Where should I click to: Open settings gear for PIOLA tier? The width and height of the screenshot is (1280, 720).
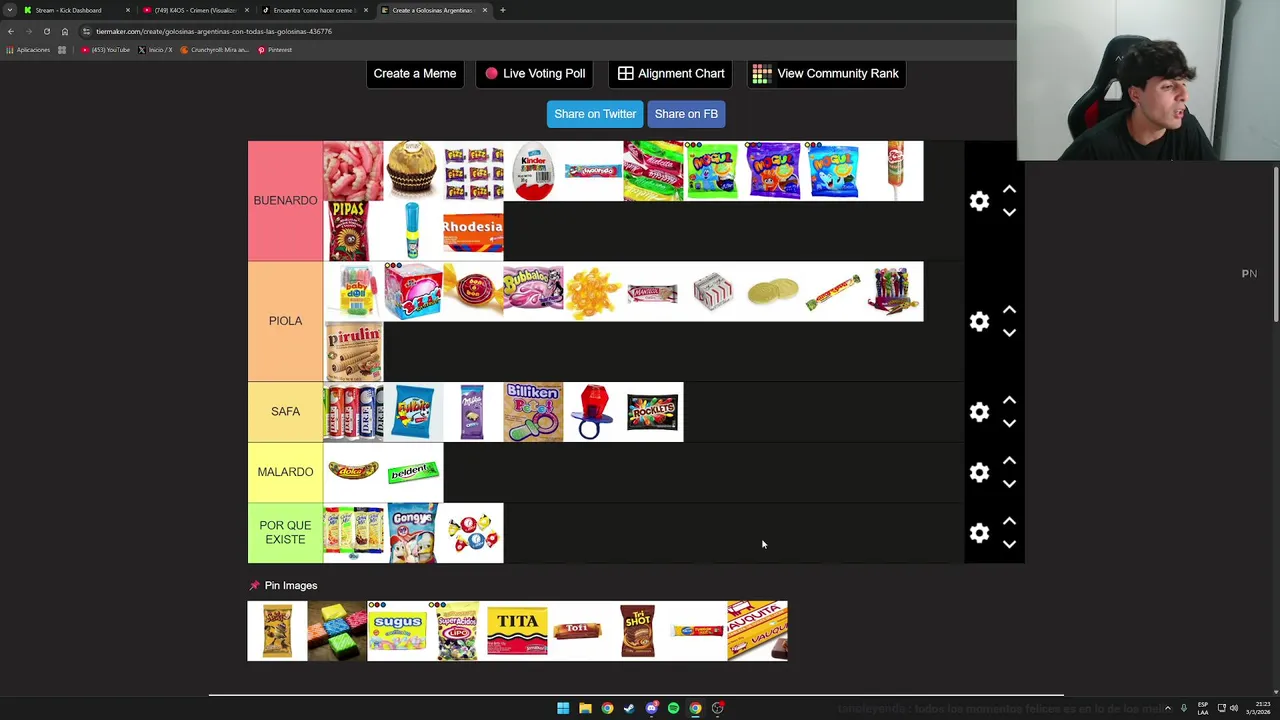979,321
